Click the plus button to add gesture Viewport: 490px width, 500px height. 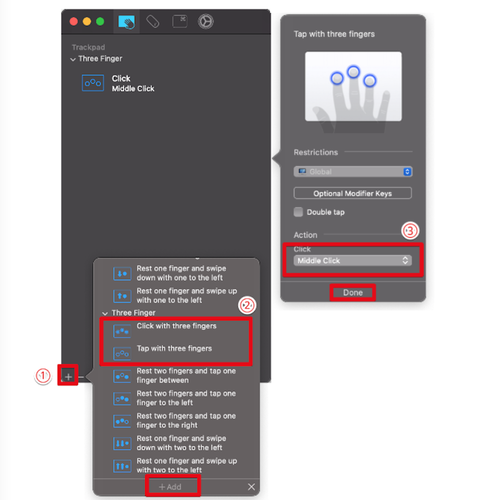coord(68,377)
